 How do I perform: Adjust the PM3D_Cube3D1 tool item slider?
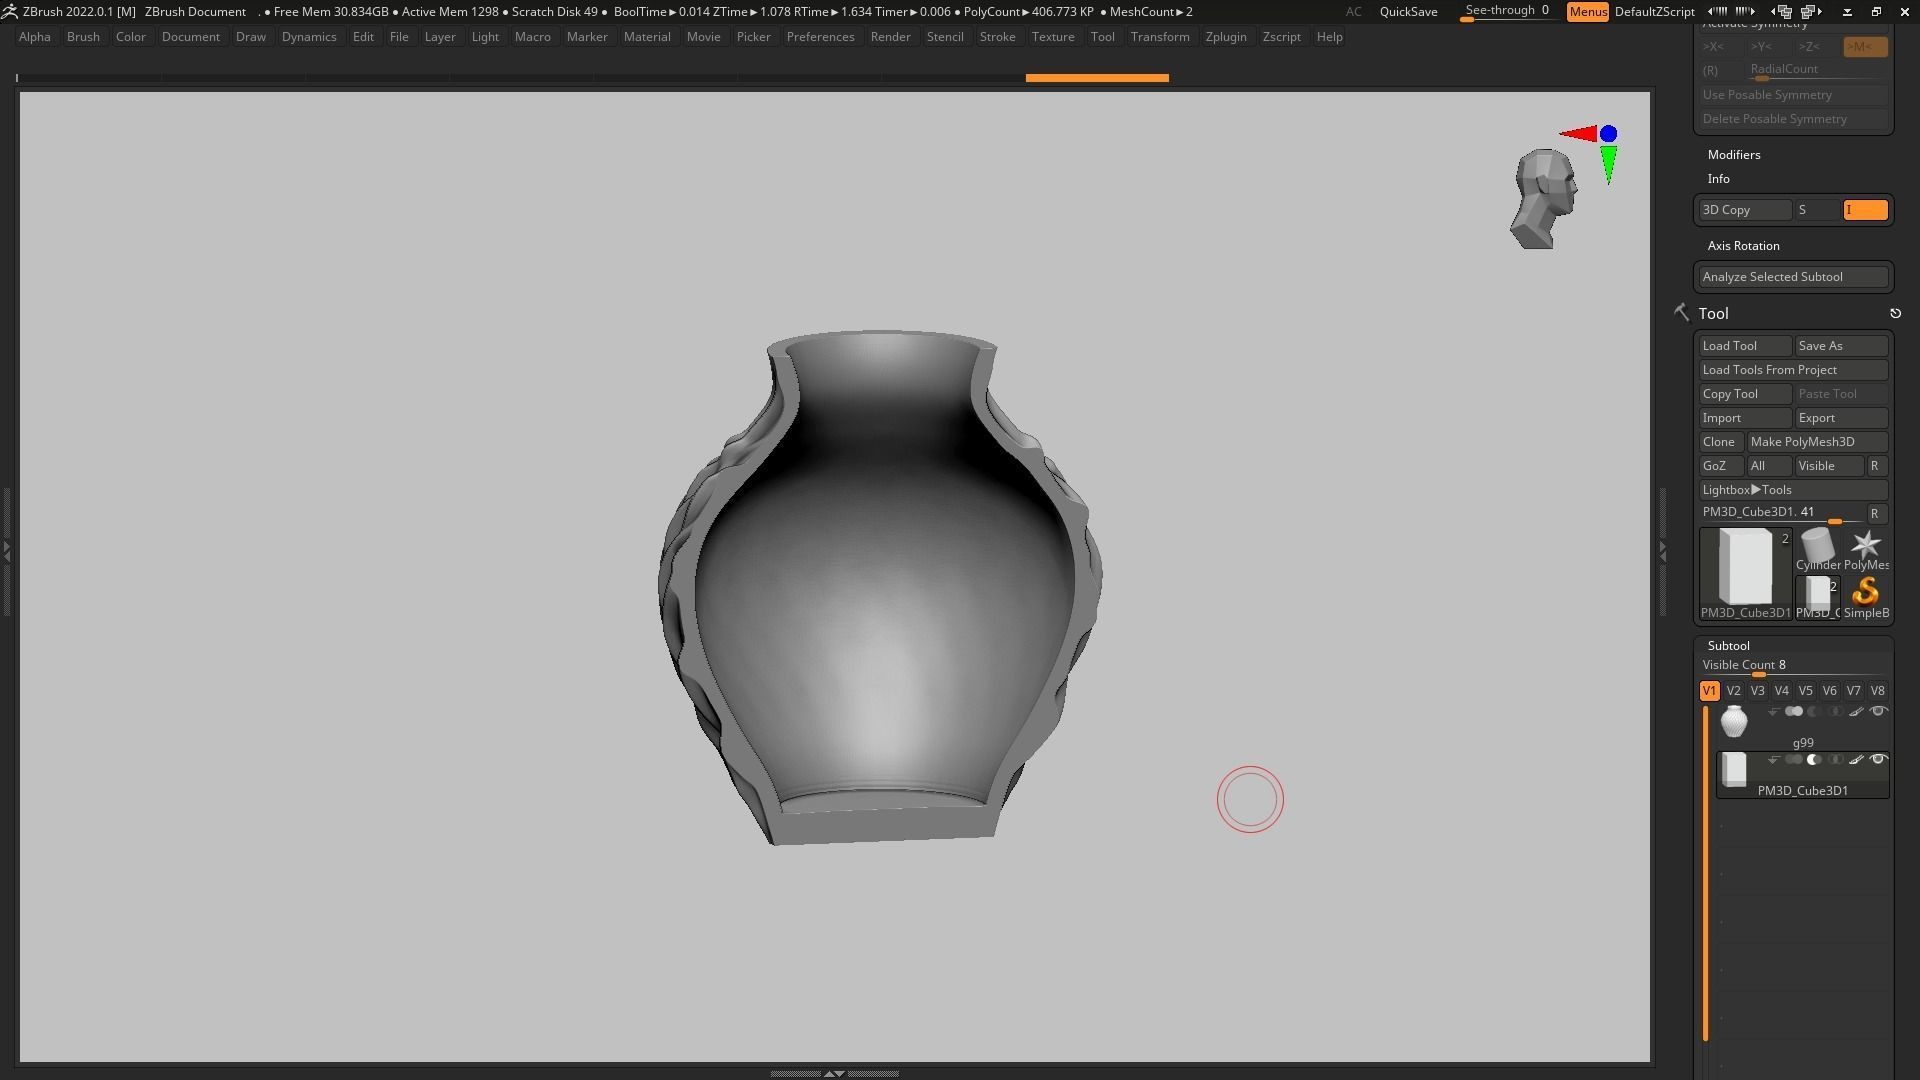1781,514
